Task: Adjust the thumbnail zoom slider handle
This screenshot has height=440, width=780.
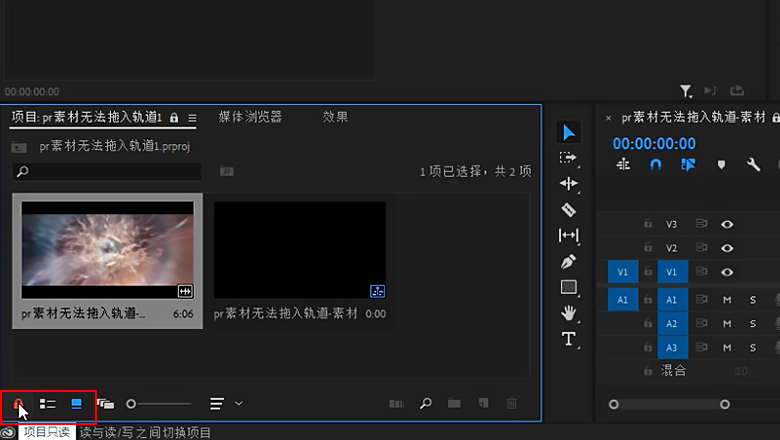Action: click(x=131, y=404)
